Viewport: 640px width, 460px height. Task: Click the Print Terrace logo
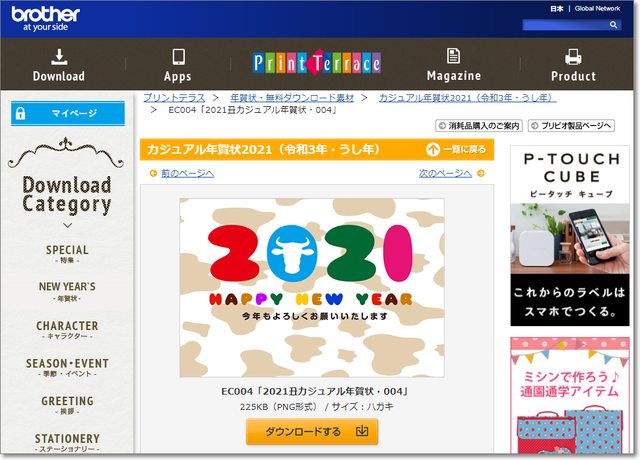(x=317, y=65)
